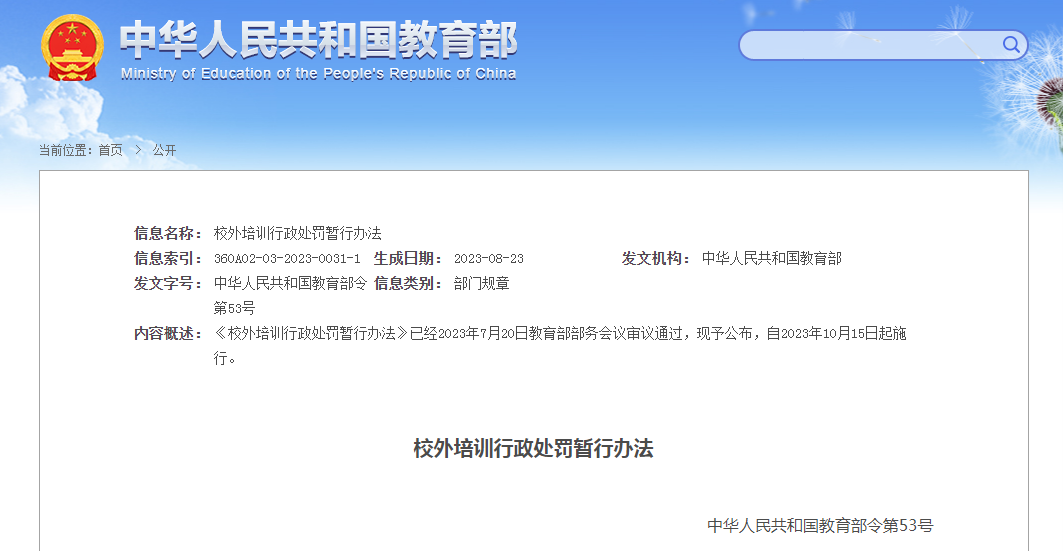1063x551 pixels.
Task: Open the 公开 breadcrumb link
Action: tap(164, 150)
